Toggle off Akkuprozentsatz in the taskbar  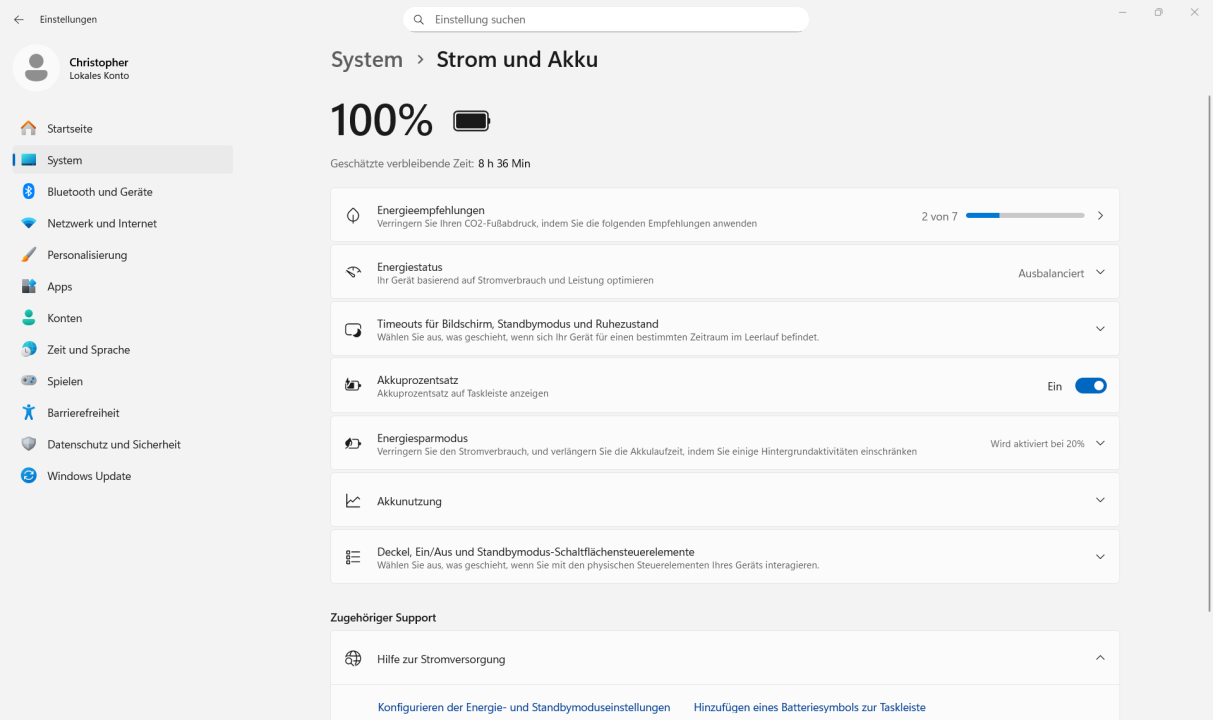tap(1090, 385)
